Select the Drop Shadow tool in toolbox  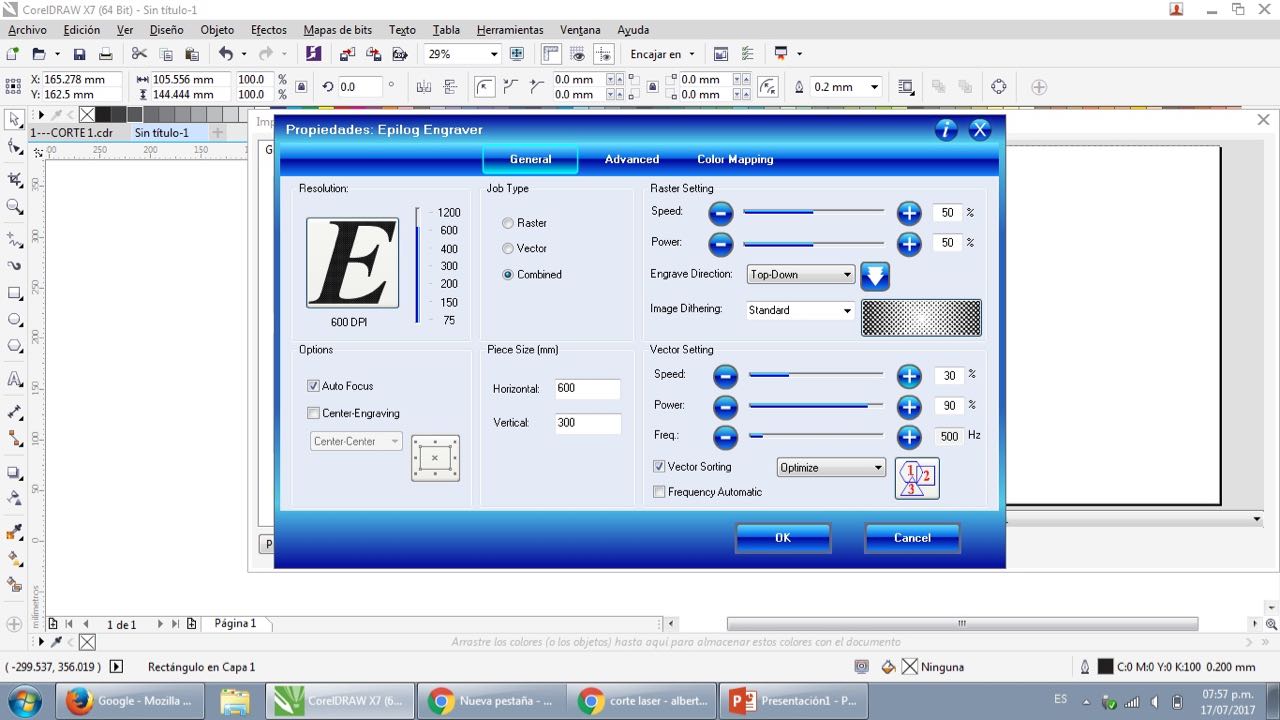coord(14,472)
